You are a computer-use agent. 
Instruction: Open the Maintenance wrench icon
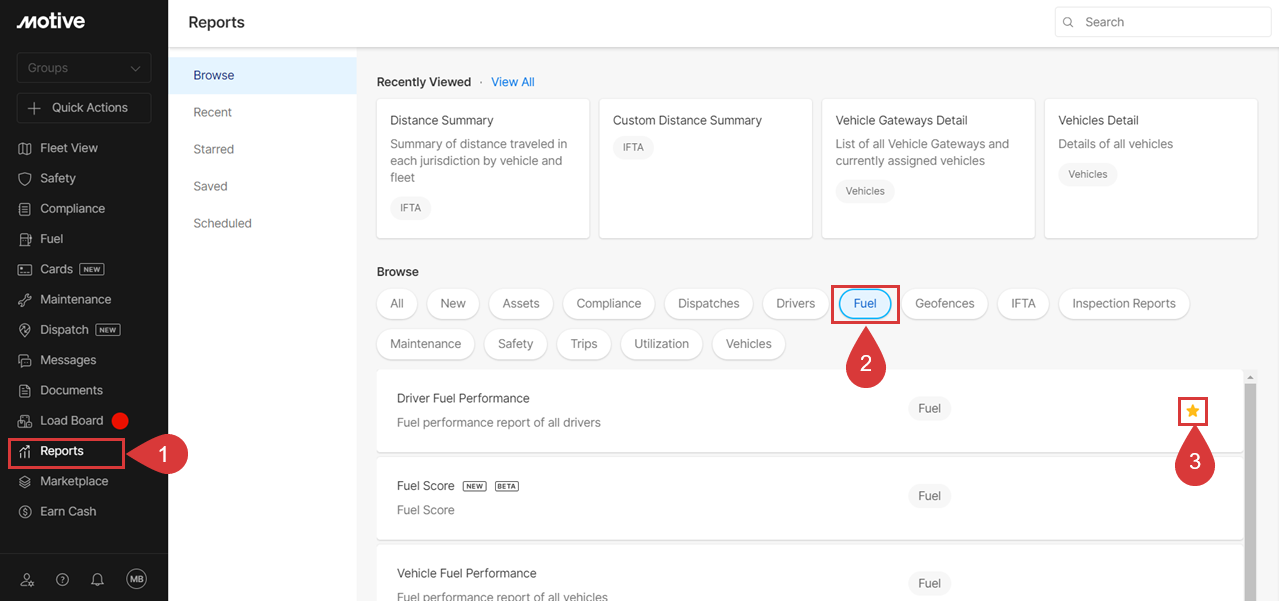pyautogui.click(x=26, y=300)
